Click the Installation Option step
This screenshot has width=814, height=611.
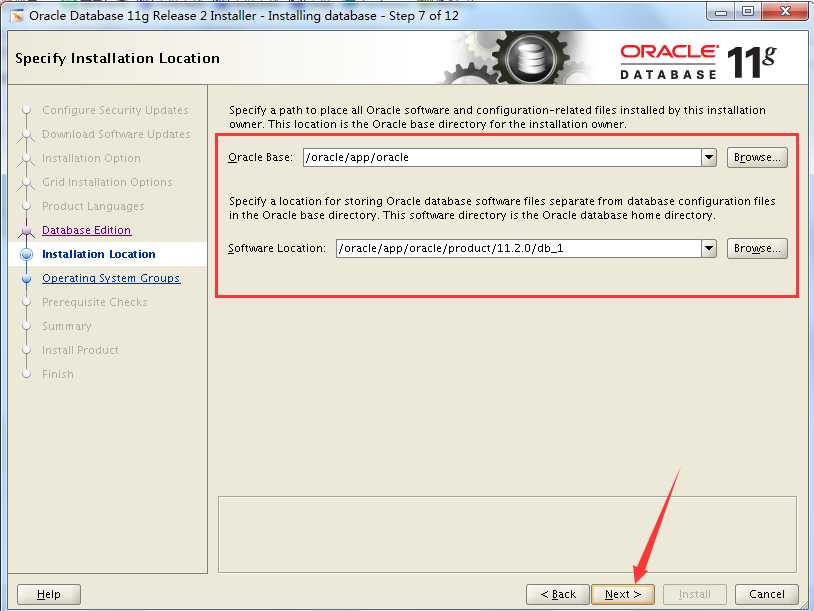(x=91, y=158)
